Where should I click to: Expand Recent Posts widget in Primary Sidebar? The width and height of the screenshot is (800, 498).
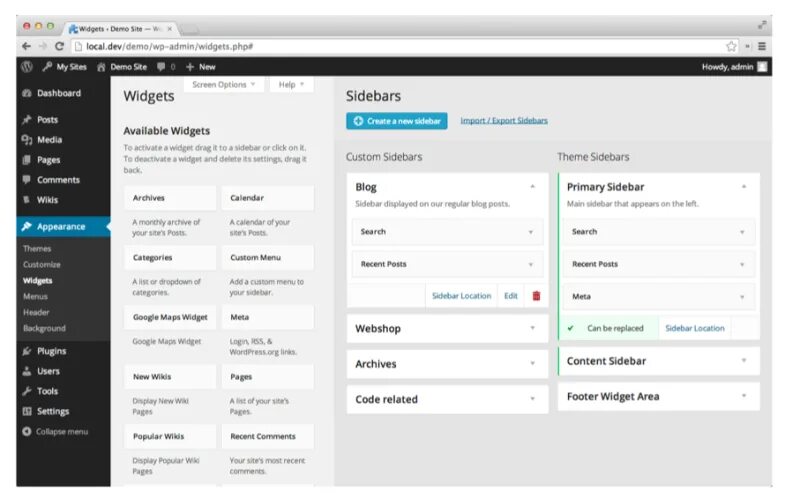point(742,264)
